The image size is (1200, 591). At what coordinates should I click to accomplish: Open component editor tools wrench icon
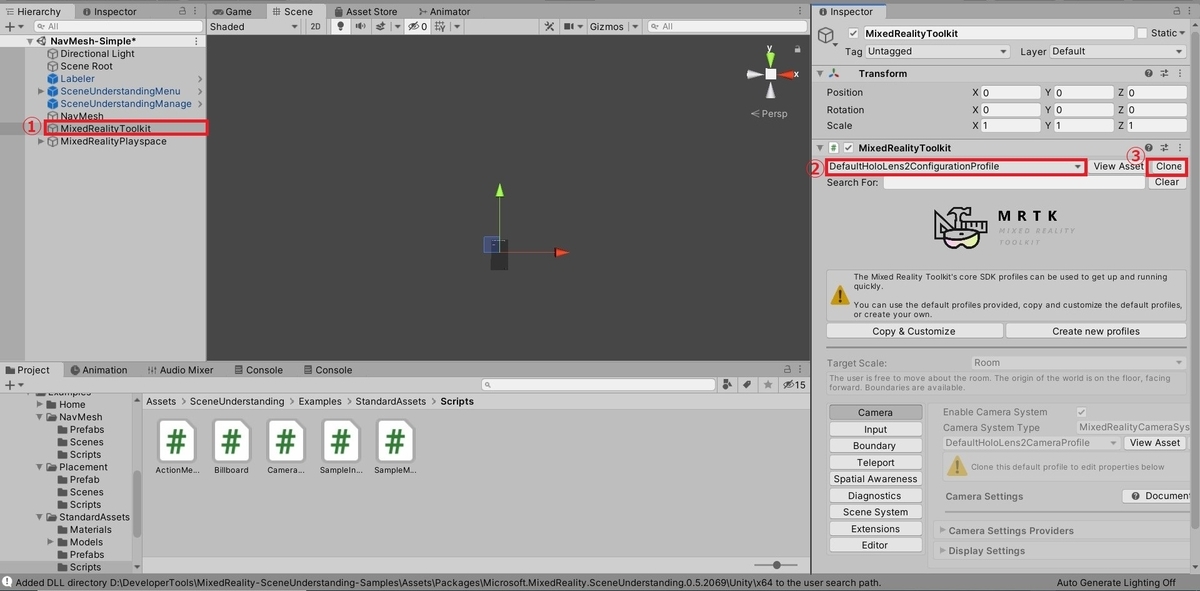(x=547, y=27)
